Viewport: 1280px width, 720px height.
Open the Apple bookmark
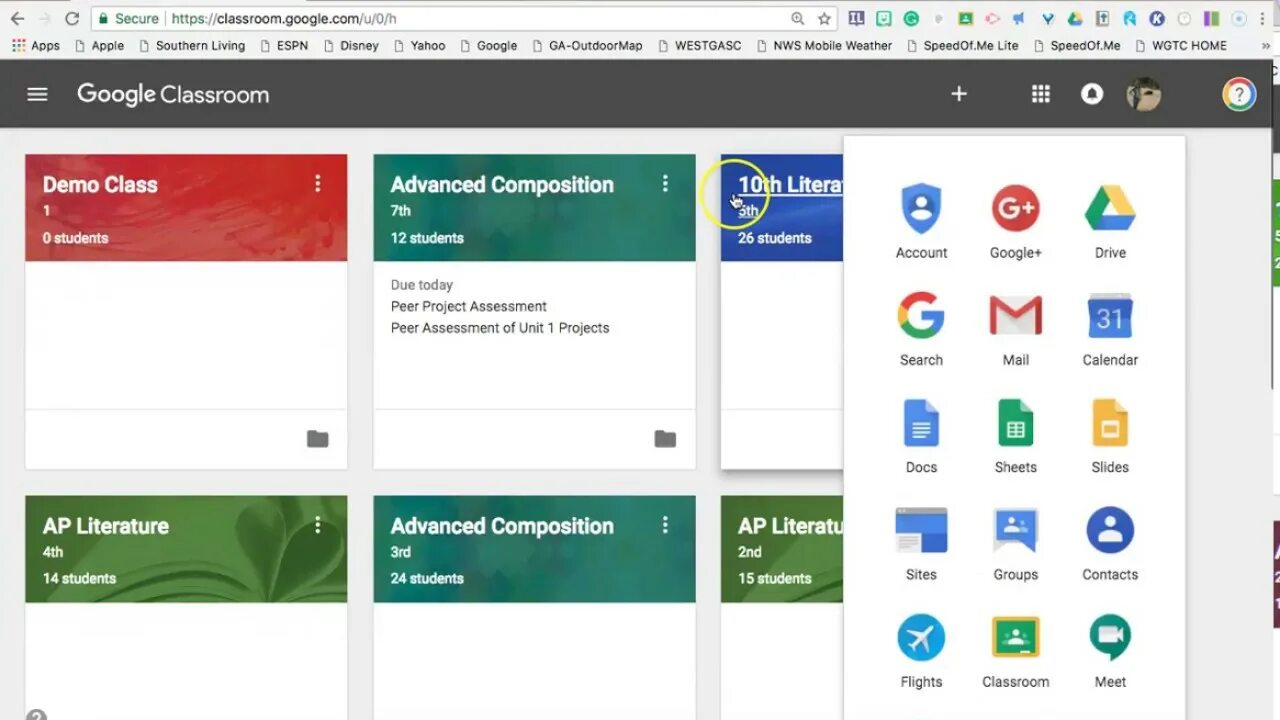click(x=99, y=45)
